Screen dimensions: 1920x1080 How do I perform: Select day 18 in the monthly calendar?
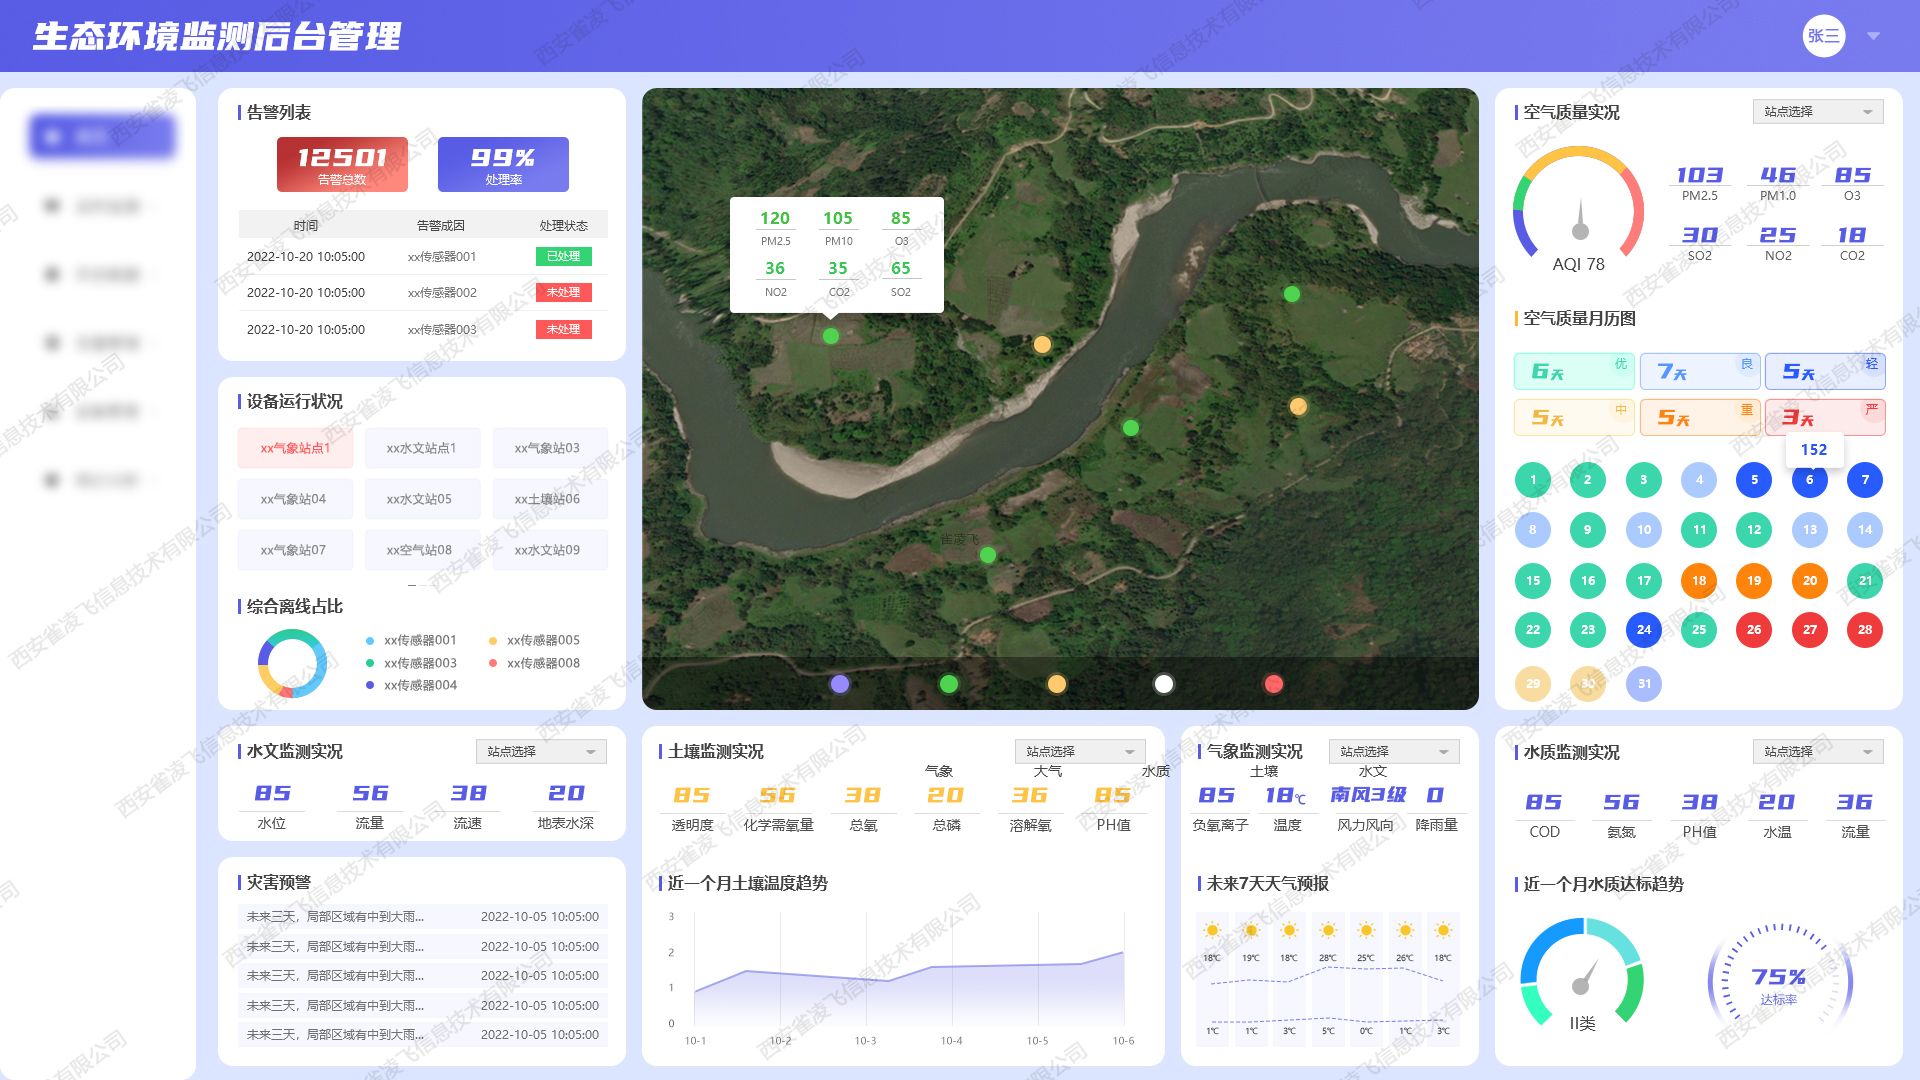click(x=1699, y=580)
